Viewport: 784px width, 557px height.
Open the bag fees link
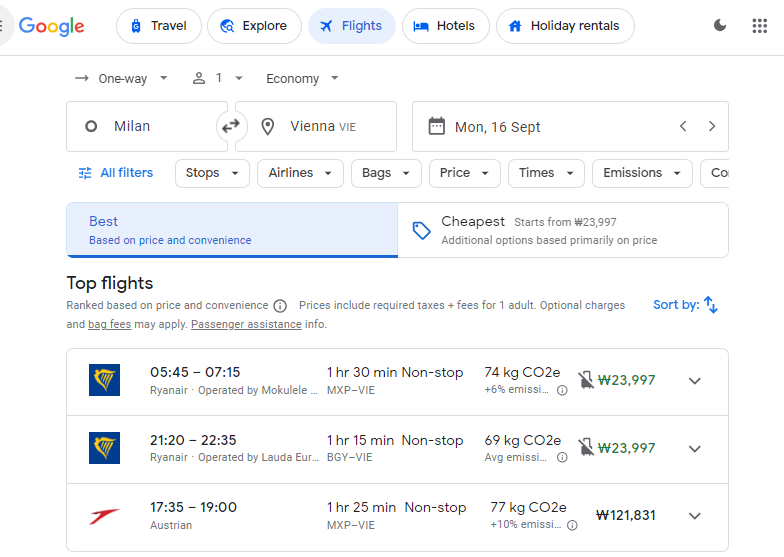(109, 325)
